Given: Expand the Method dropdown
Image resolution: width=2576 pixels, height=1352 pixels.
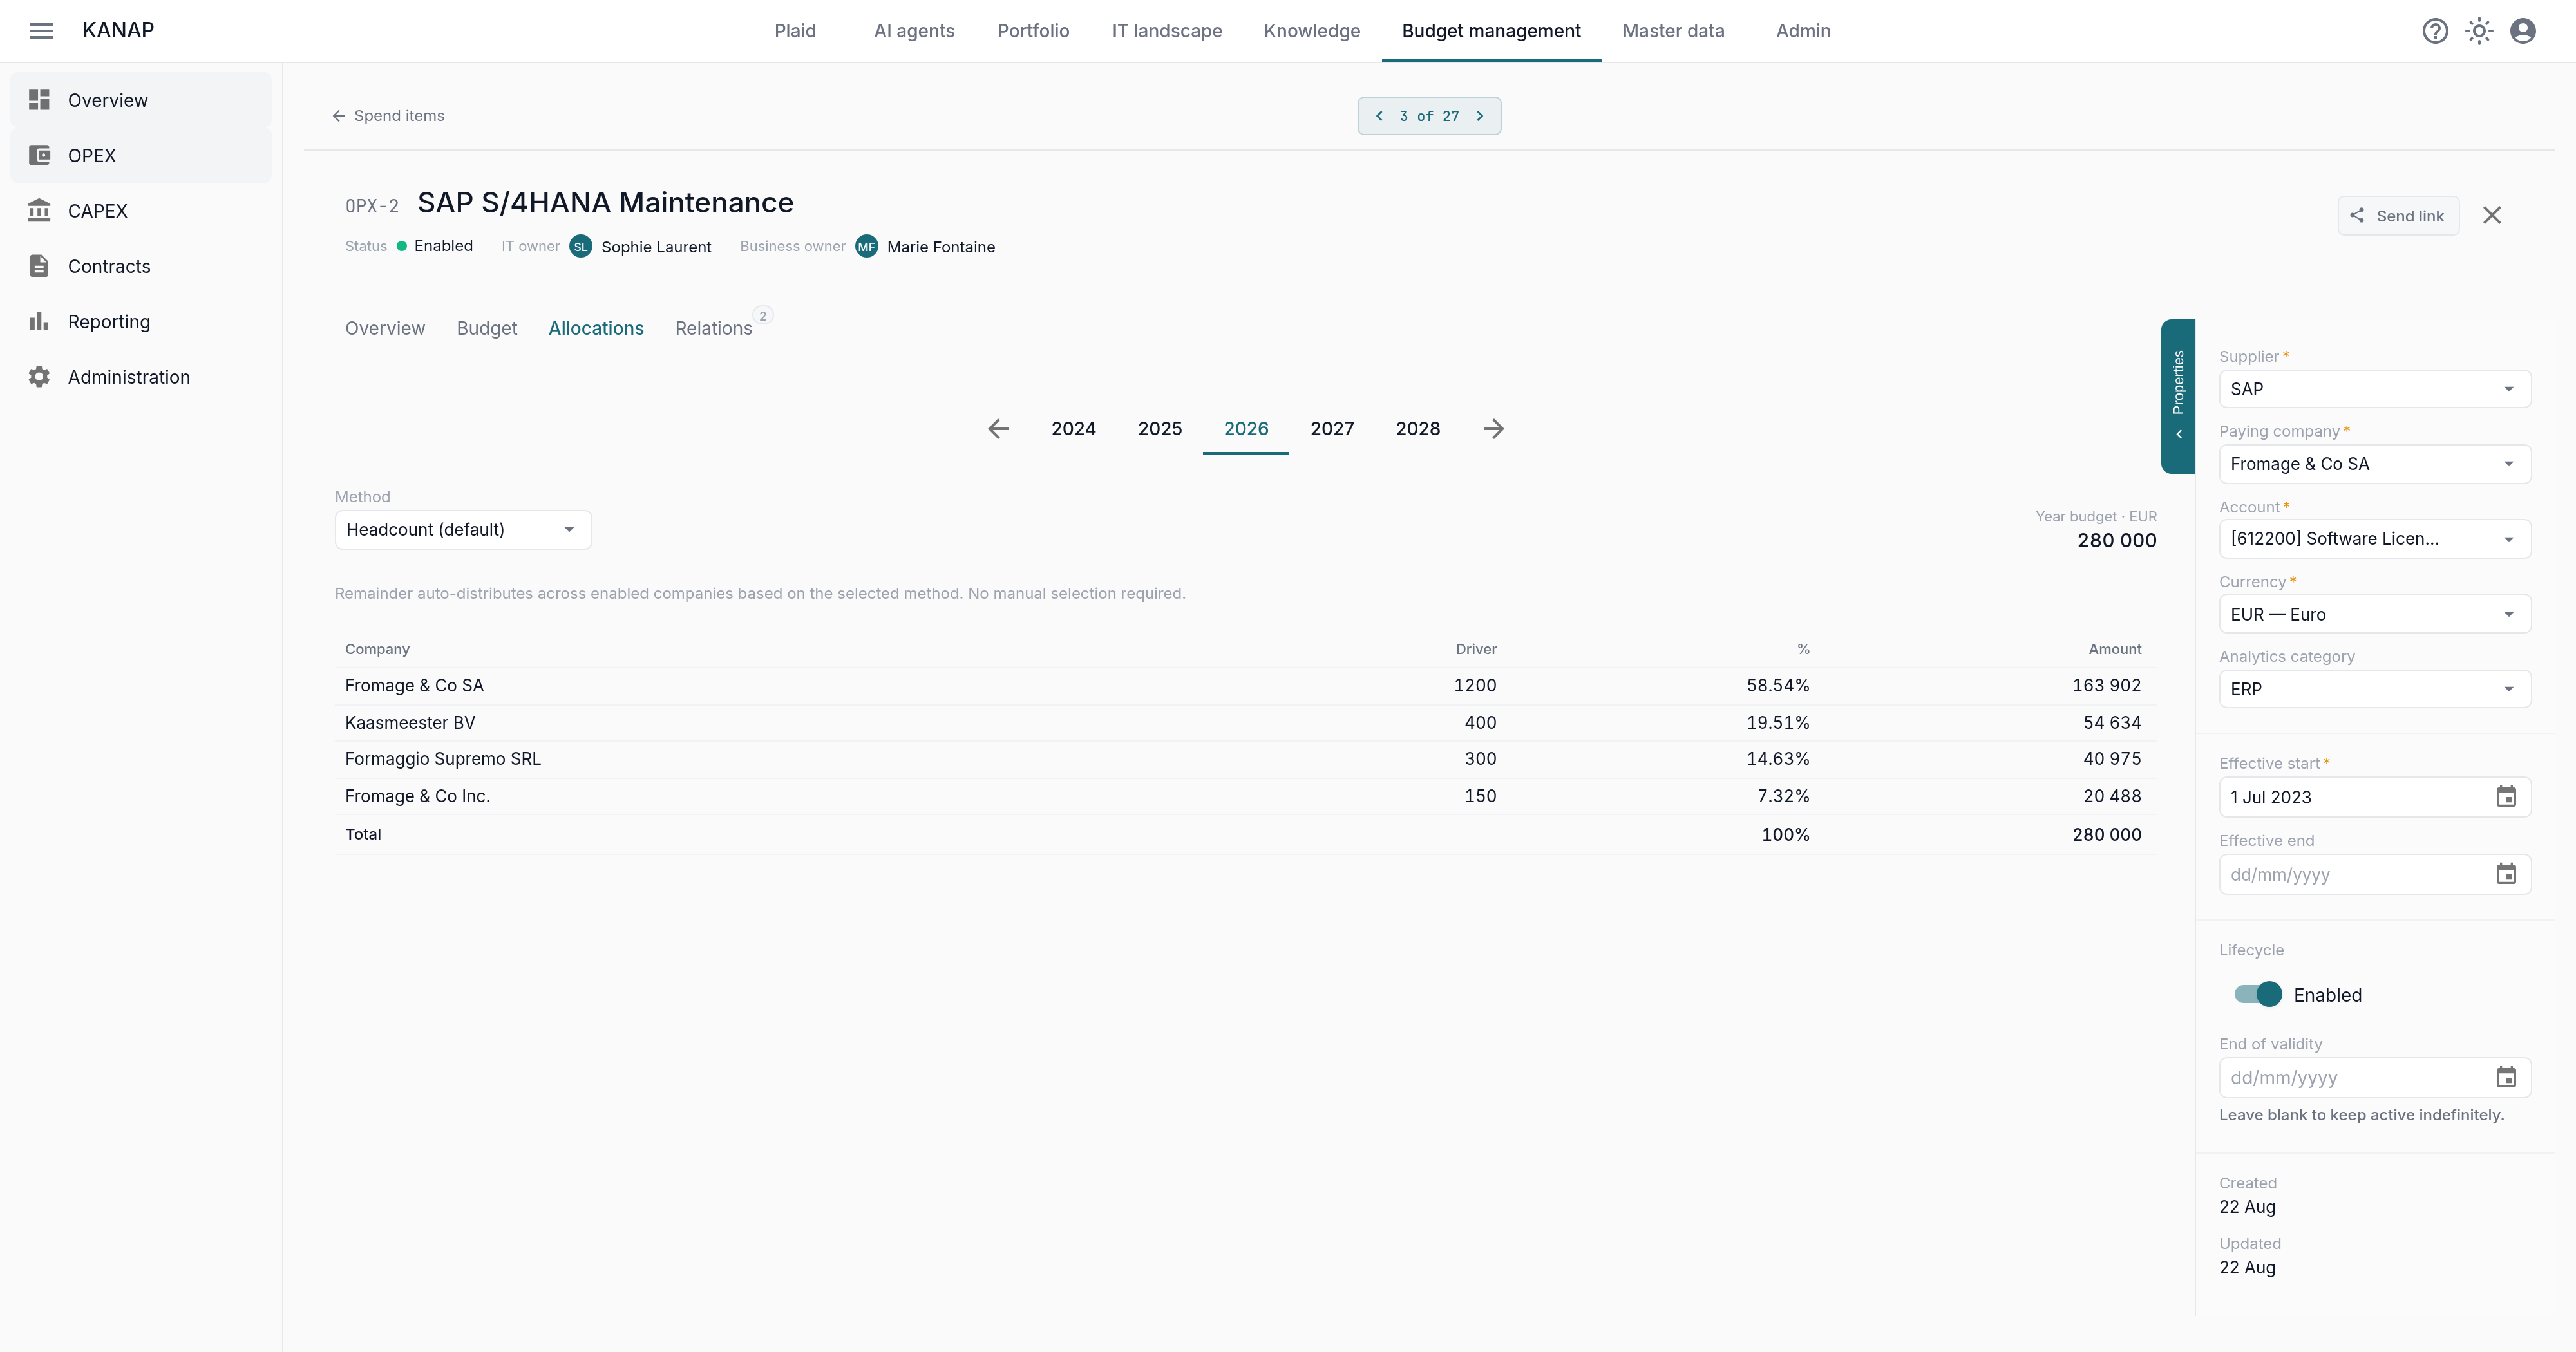Looking at the screenshot, I should [x=463, y=530].
